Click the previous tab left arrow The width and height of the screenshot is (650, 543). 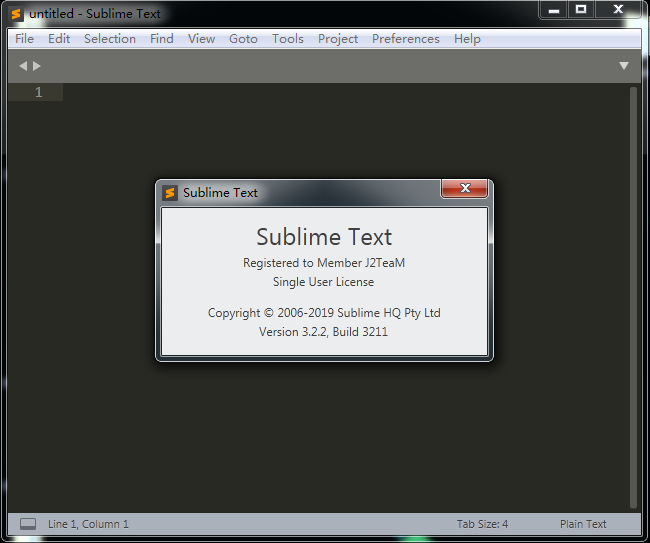pos(23,66)
